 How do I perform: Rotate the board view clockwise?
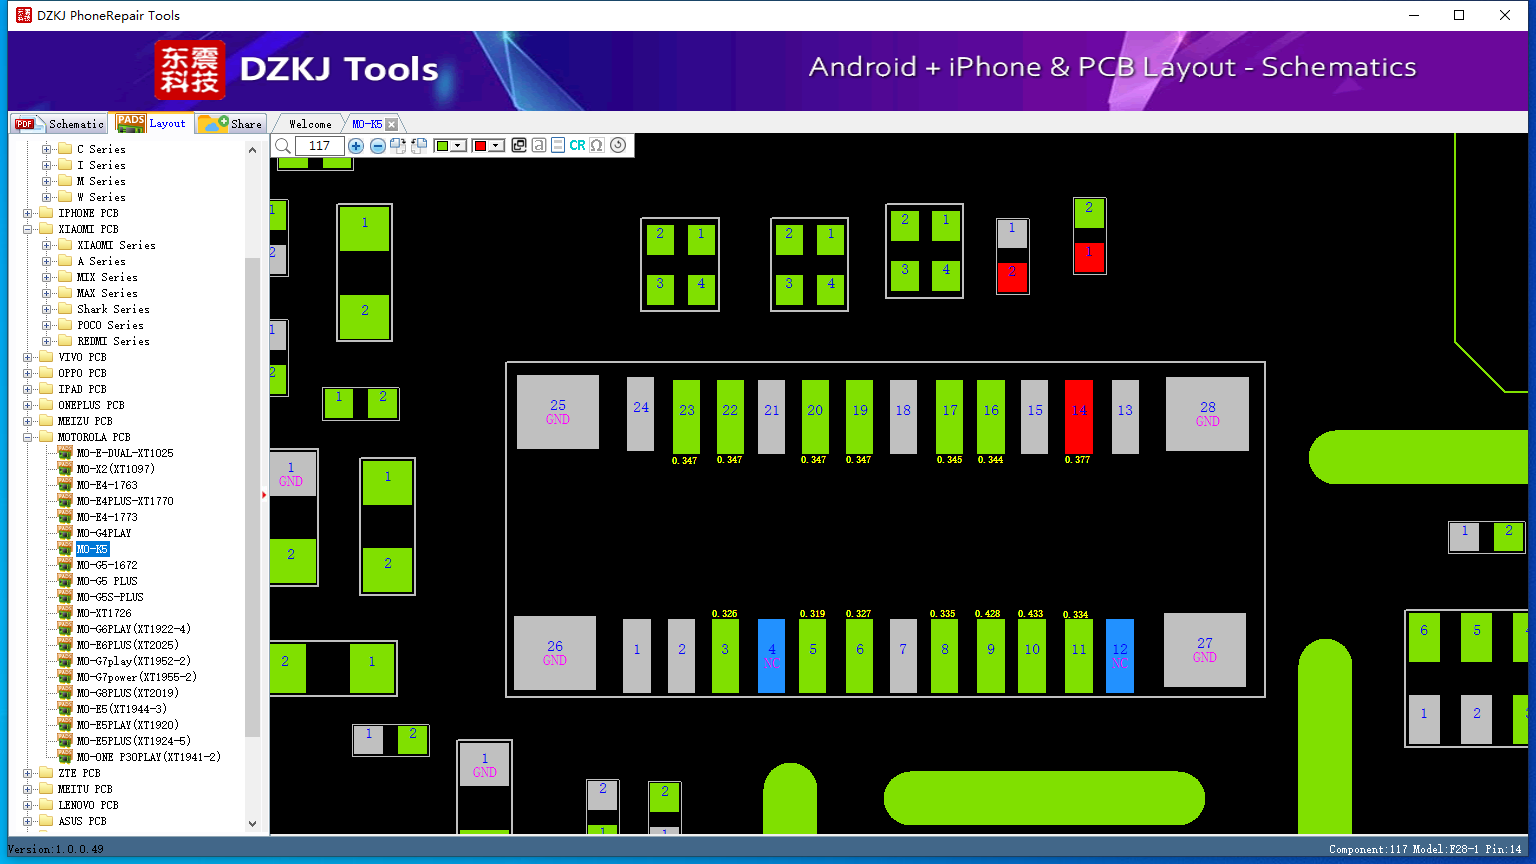[x=398, y=146]
